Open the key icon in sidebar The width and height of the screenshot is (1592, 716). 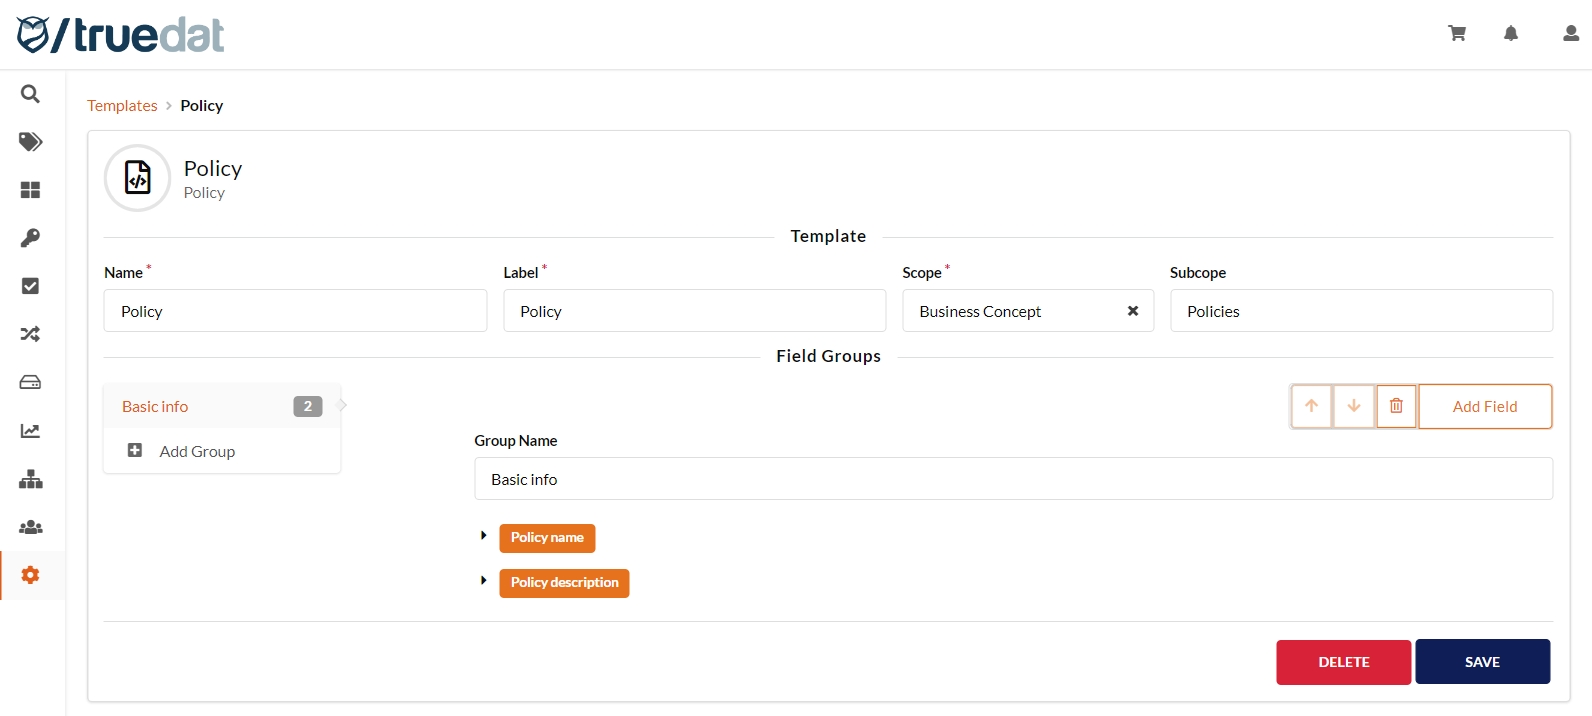[30, 238]
